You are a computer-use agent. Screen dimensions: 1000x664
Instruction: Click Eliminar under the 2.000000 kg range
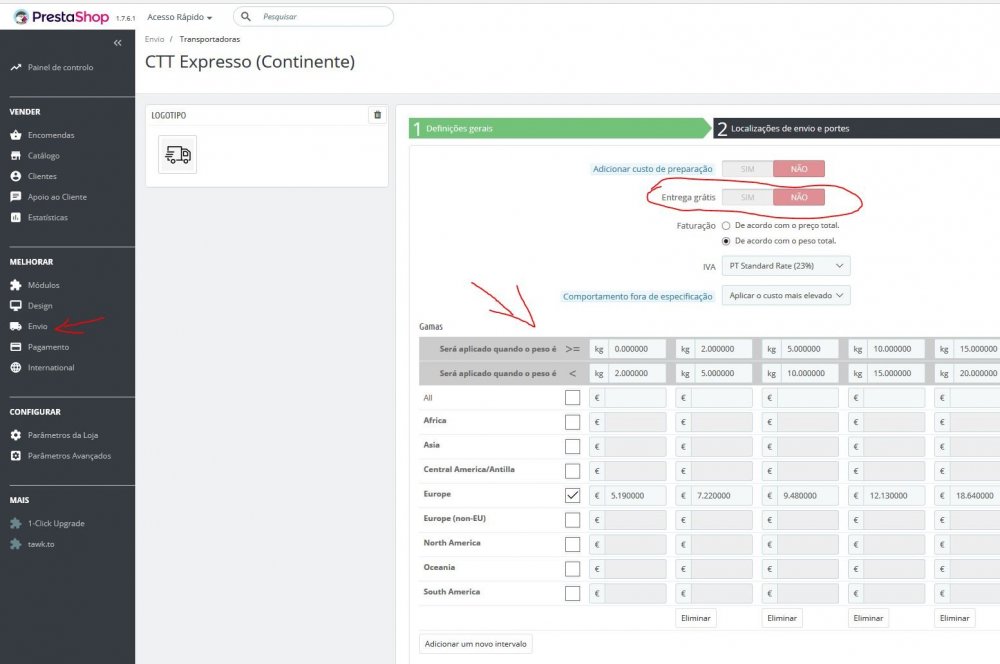coord(696,618)
